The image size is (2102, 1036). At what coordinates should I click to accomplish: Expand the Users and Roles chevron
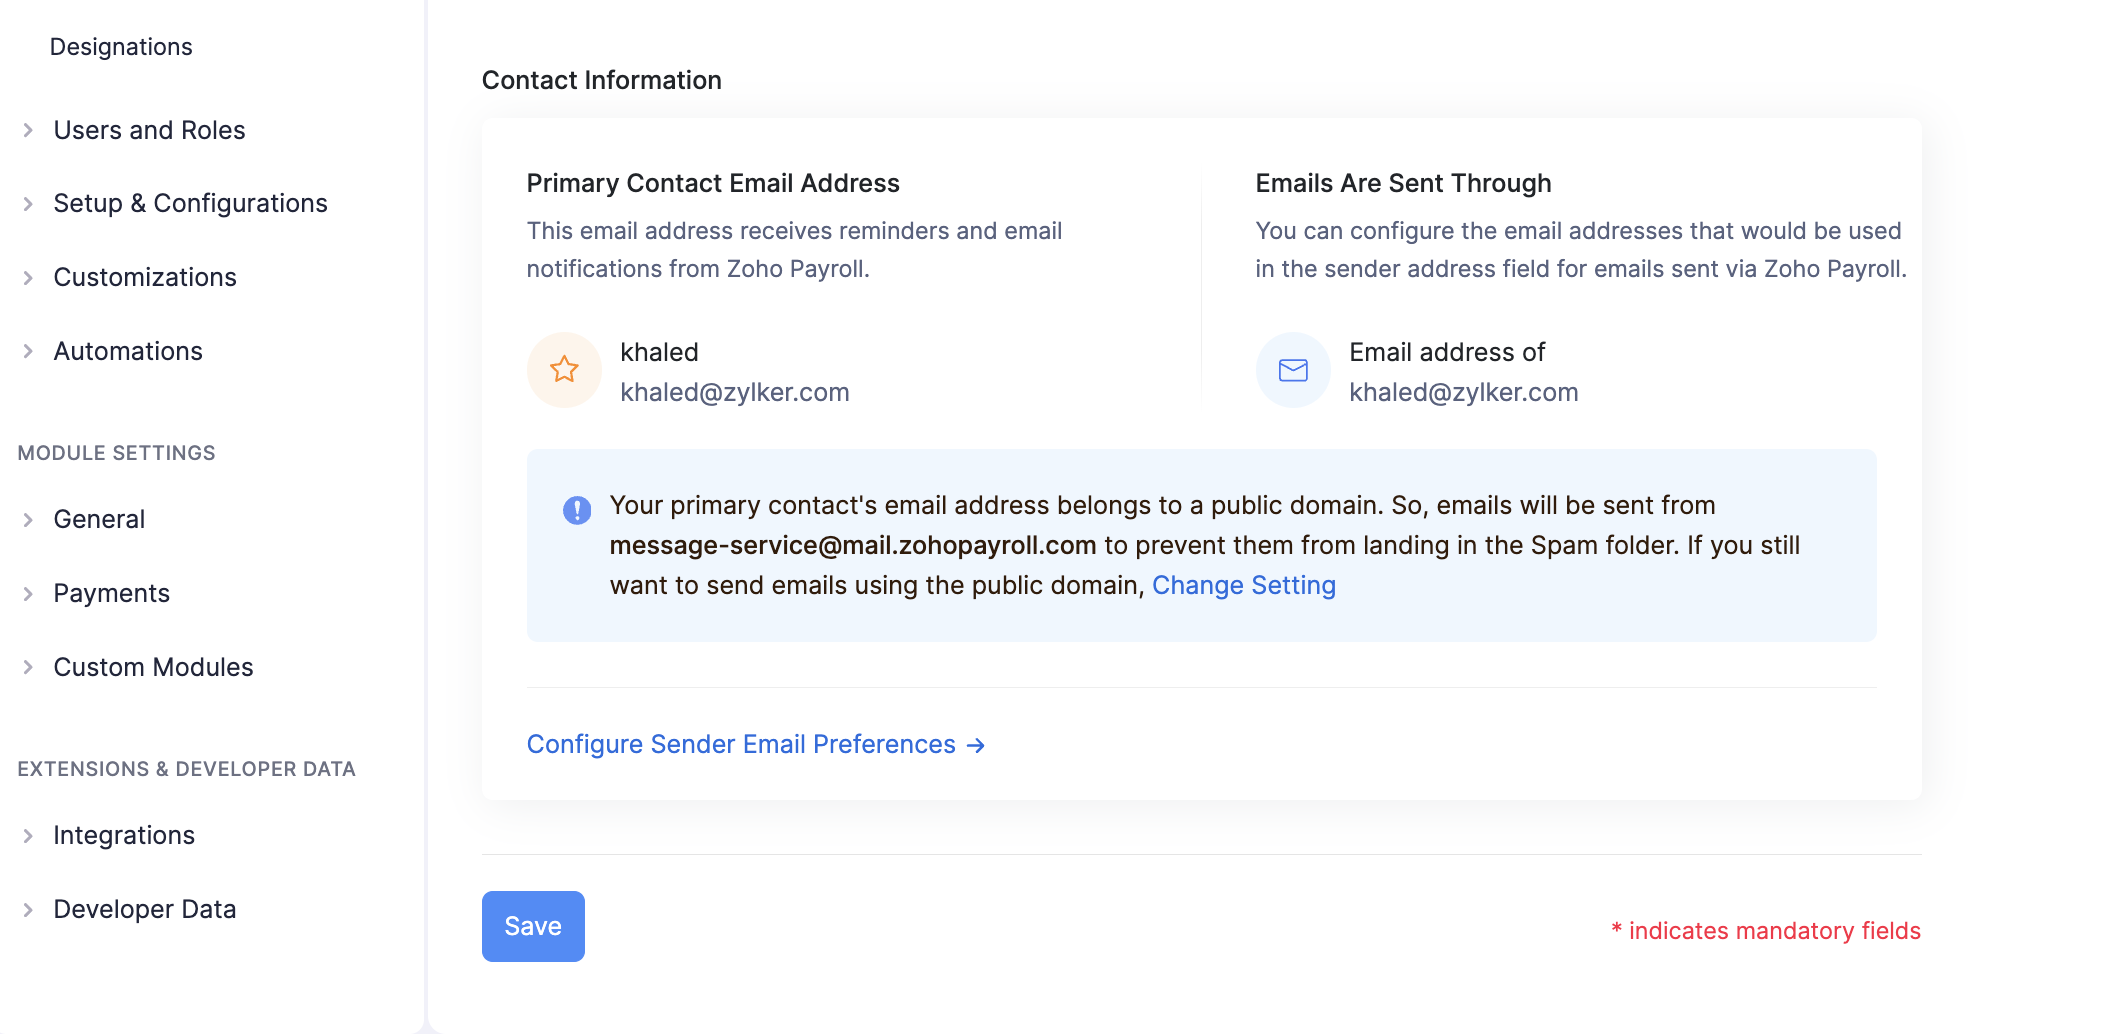point(28,130)
